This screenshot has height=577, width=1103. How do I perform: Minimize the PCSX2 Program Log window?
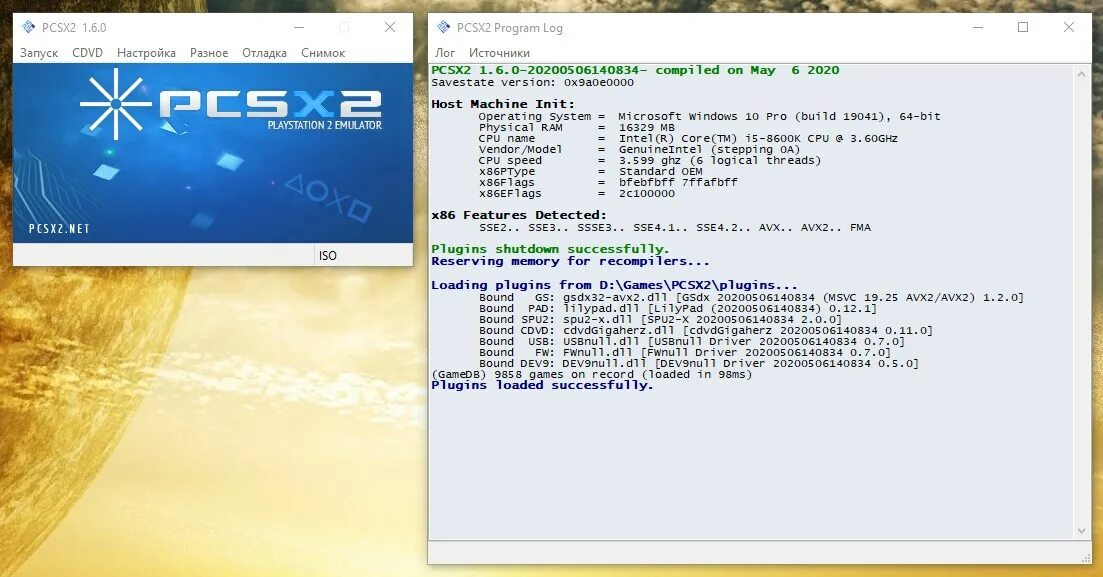(978, 27)
